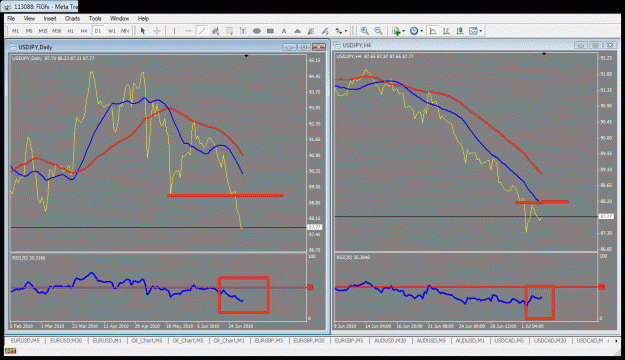The image size is (625, 360).
Task: Toggle the M15 timeframe button
Action: point(43,31)
